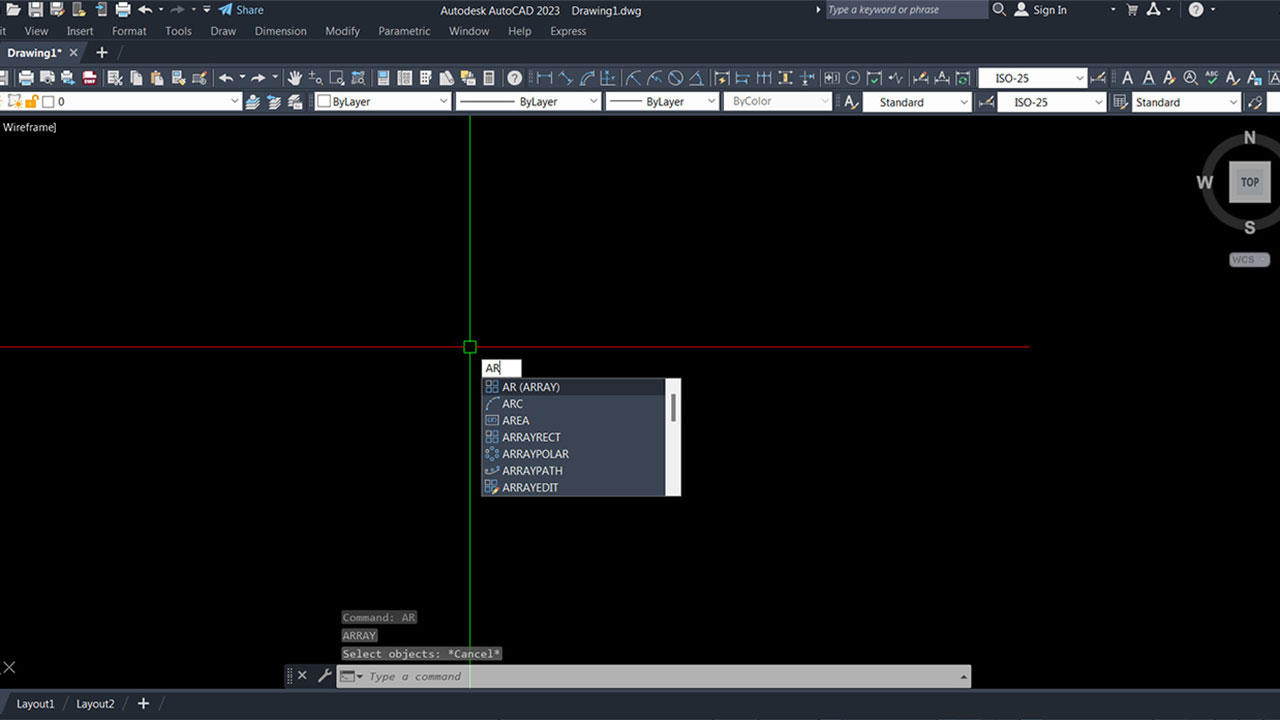Open the DesignCenter palette icon
Viewport: 1280px width, 720px height.
[404, 78]
